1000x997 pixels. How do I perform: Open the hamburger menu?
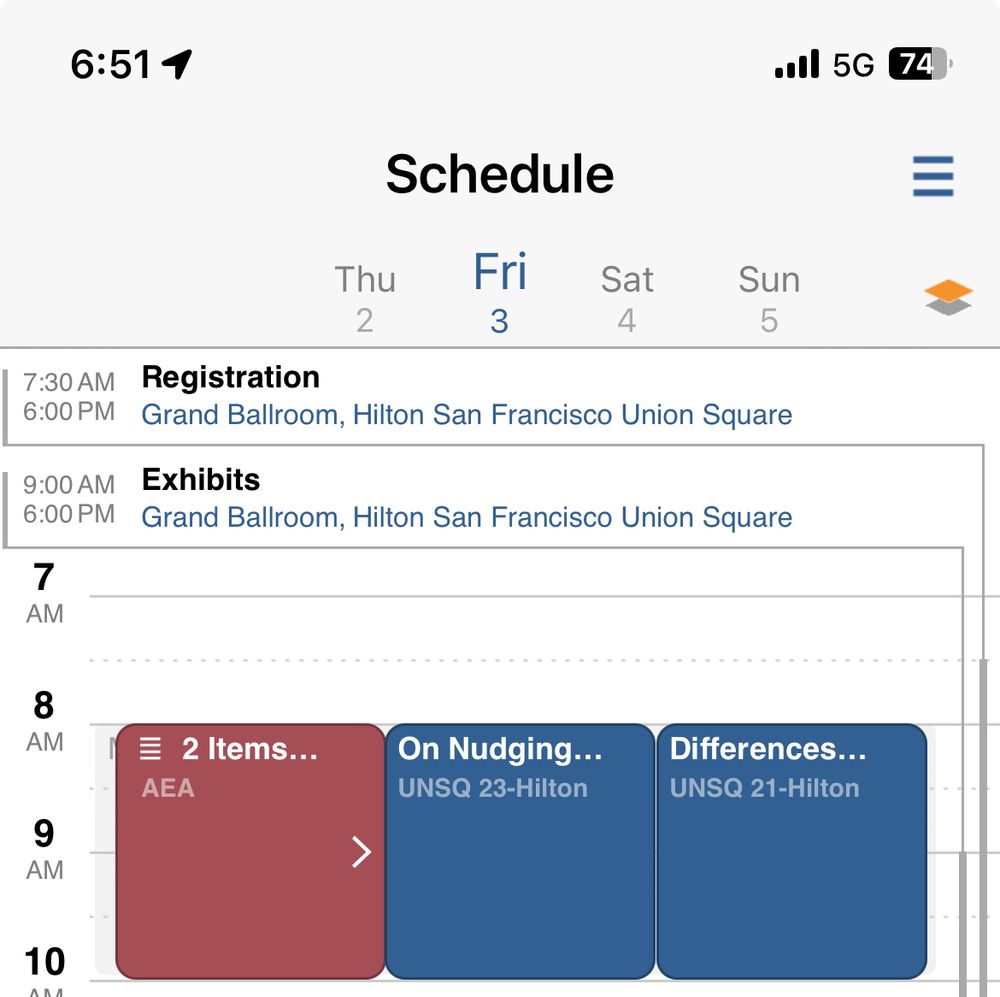(x=934, y=177)
